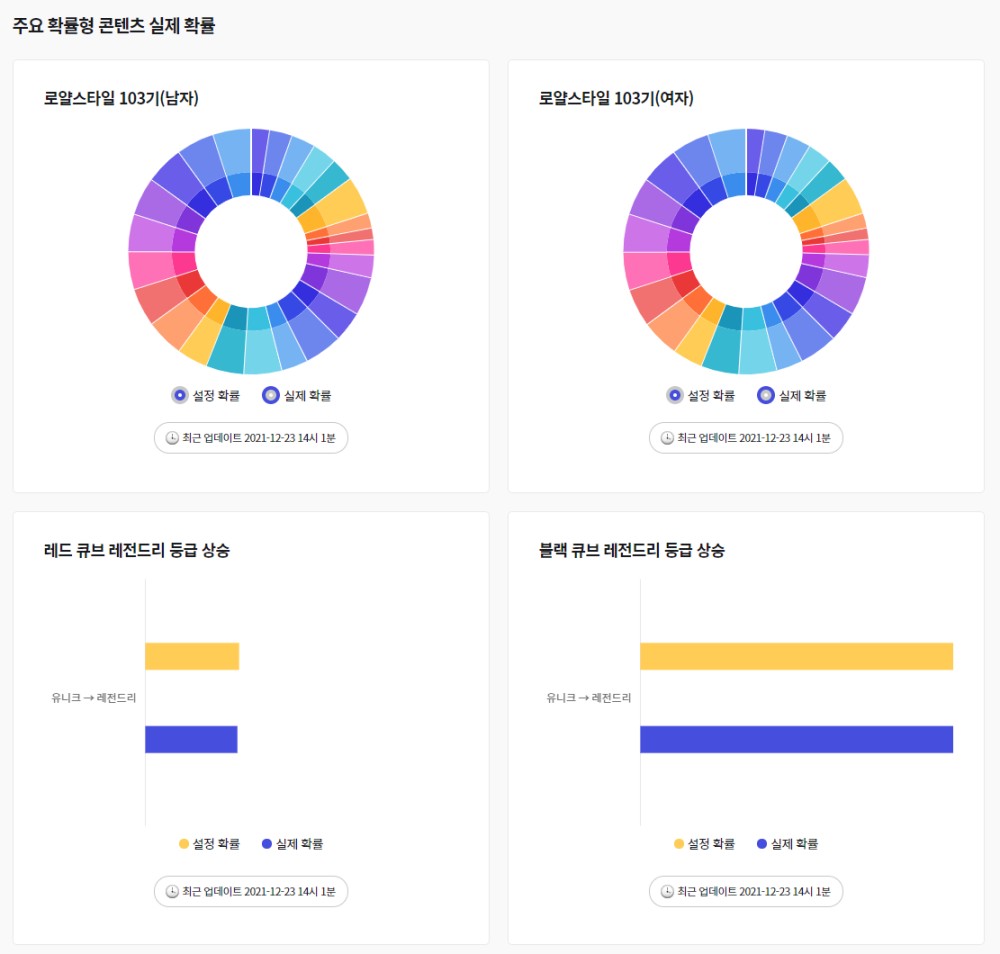The height and width of the screenshot is (954, 1000).
Task: Click 유니크 → 레전드리 axis label in 레드 큐브 chart
Action: coord(94,698)
